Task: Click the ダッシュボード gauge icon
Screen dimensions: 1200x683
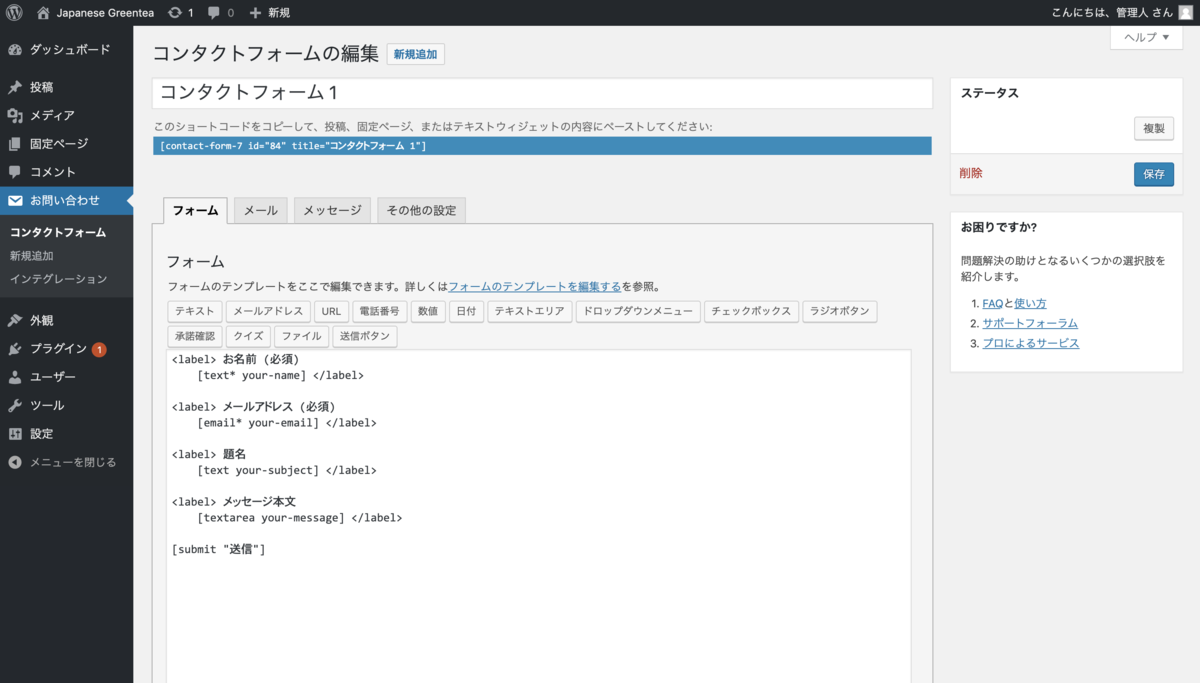Action: [x=15, y=49]
